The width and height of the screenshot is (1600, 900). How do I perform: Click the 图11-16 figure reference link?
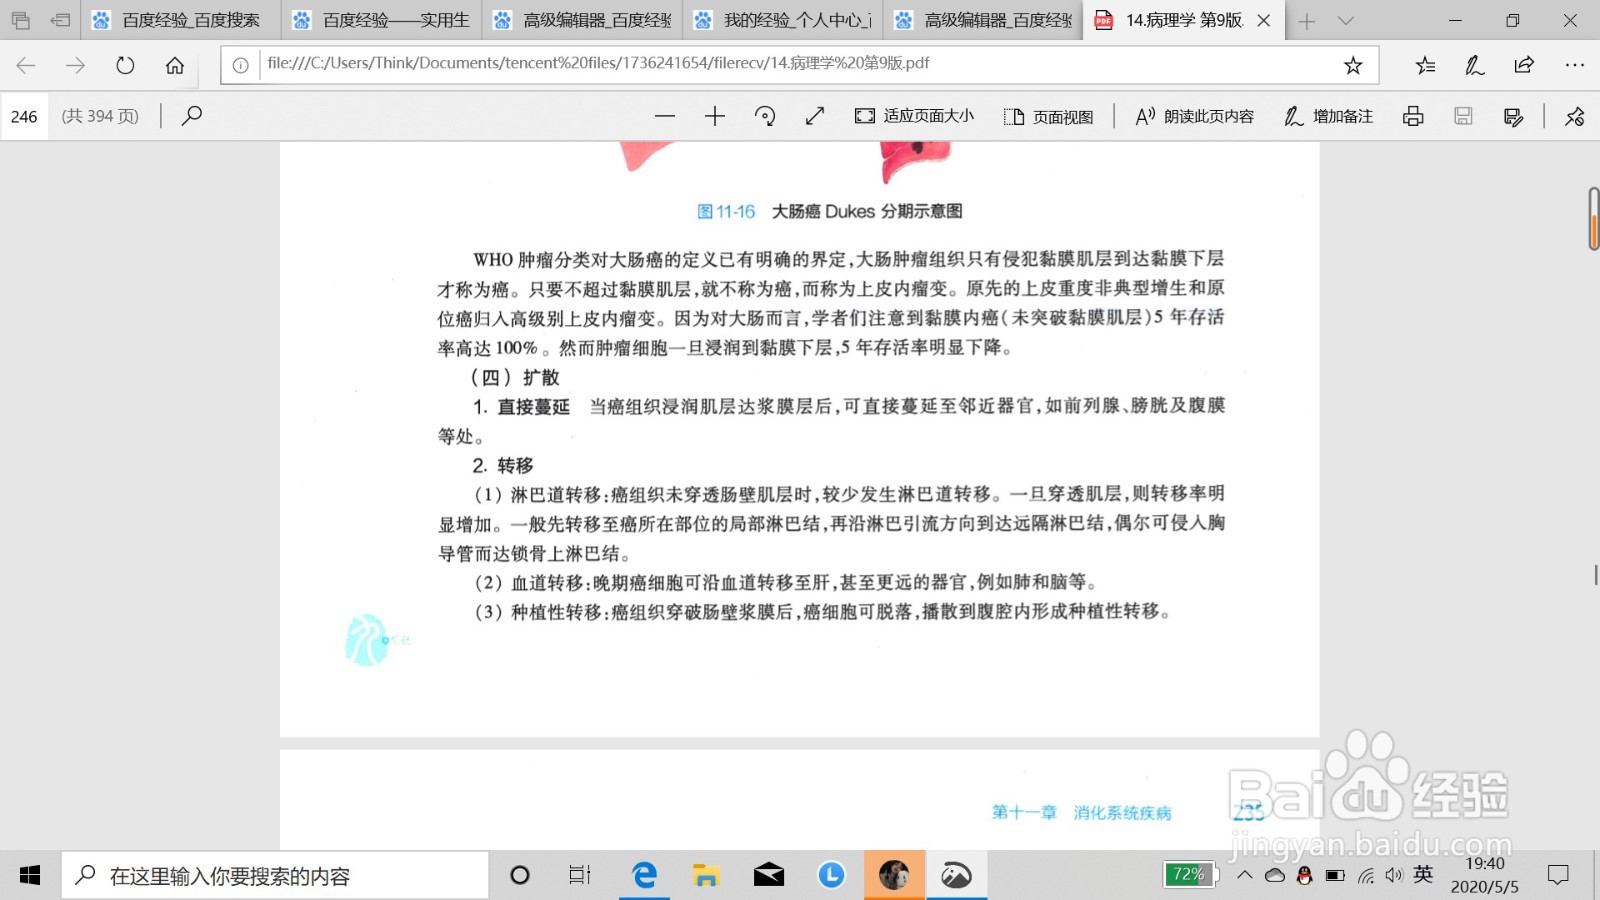[x=725, y=211]
